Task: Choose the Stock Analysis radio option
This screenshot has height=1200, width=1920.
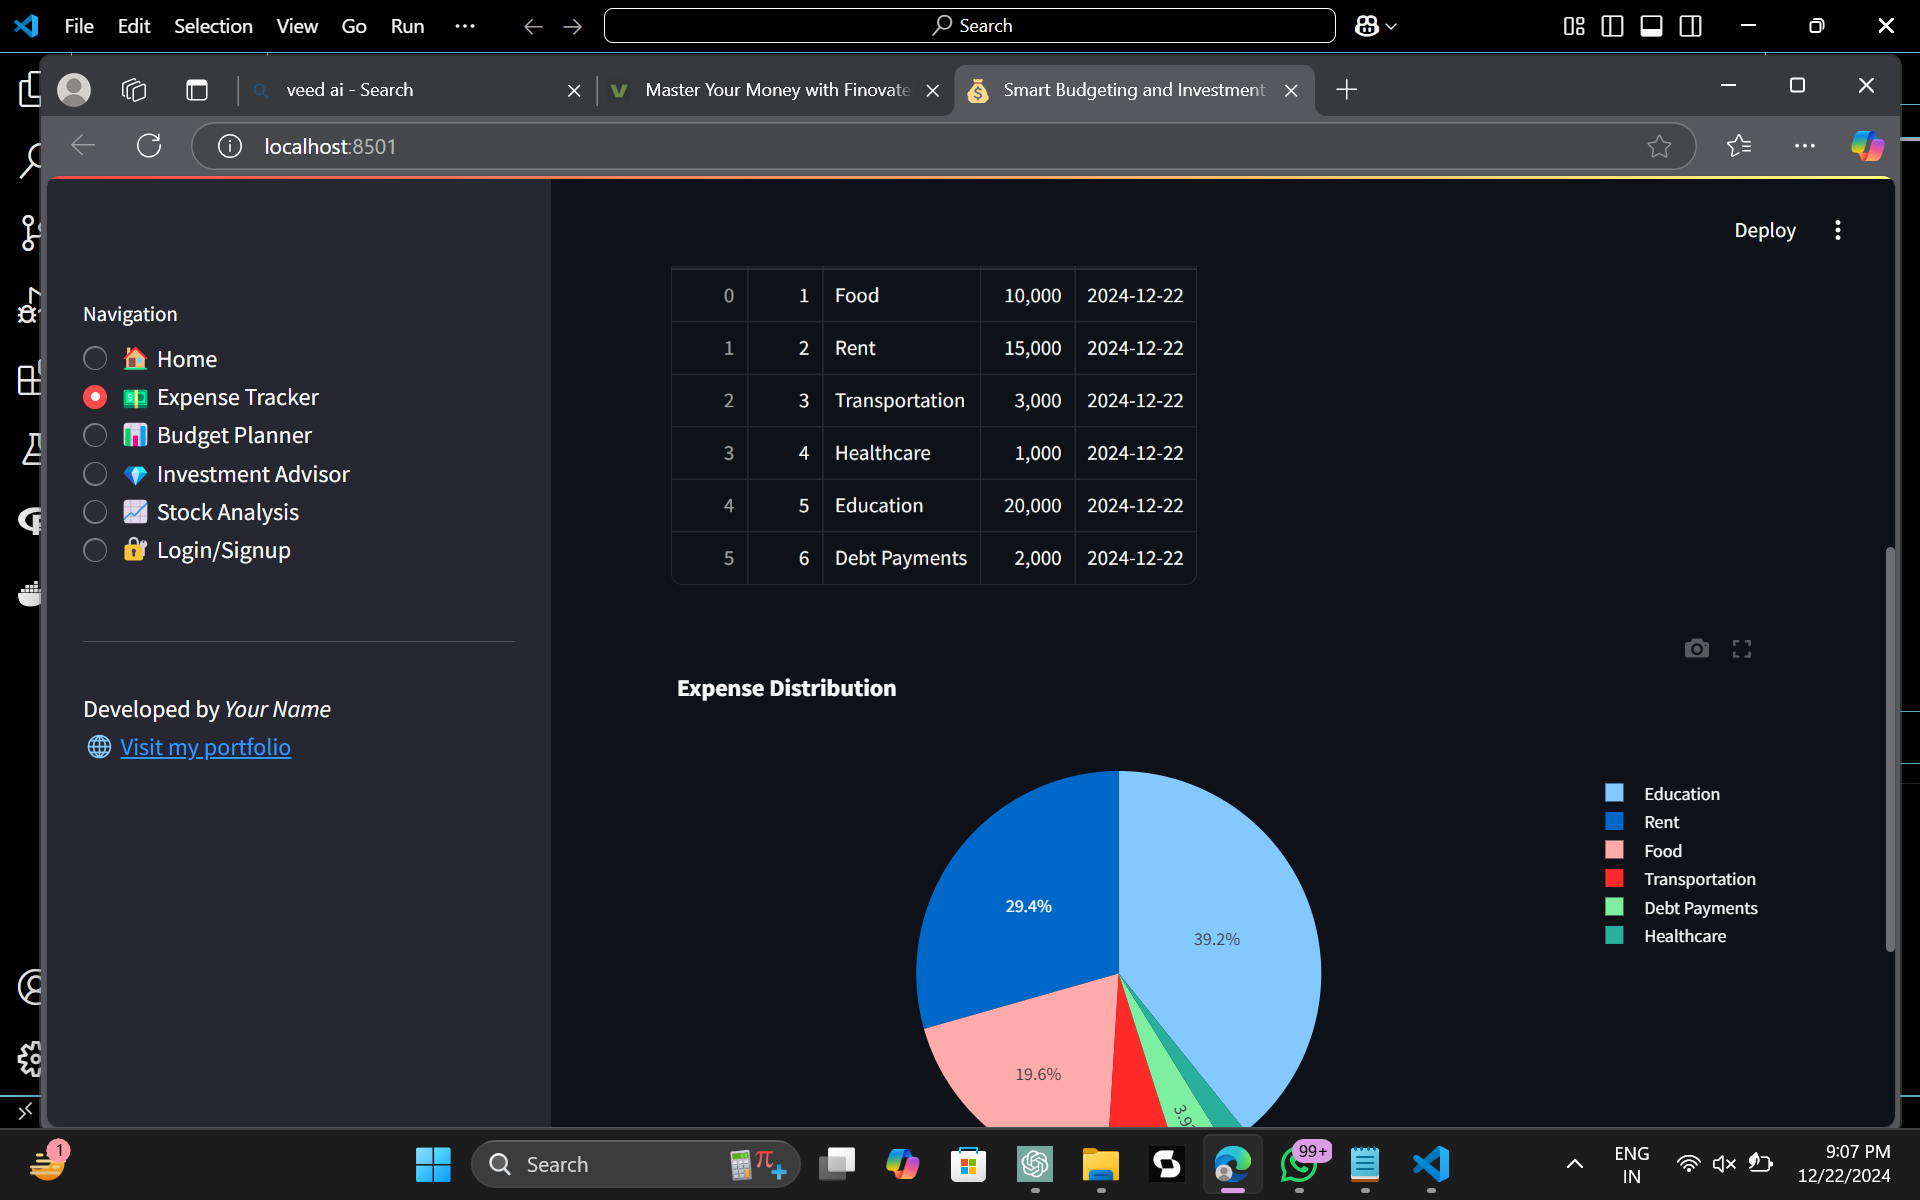Action: coord(95,512)
